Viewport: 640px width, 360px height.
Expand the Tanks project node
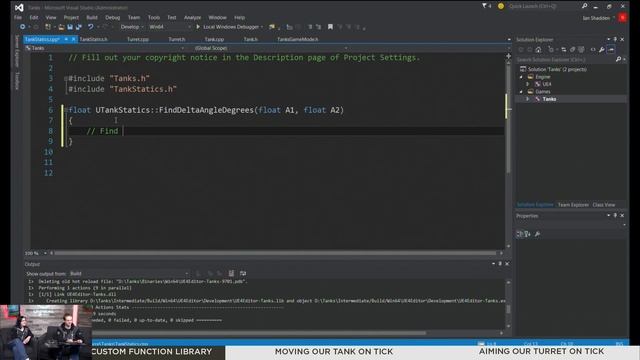[528, 99]
